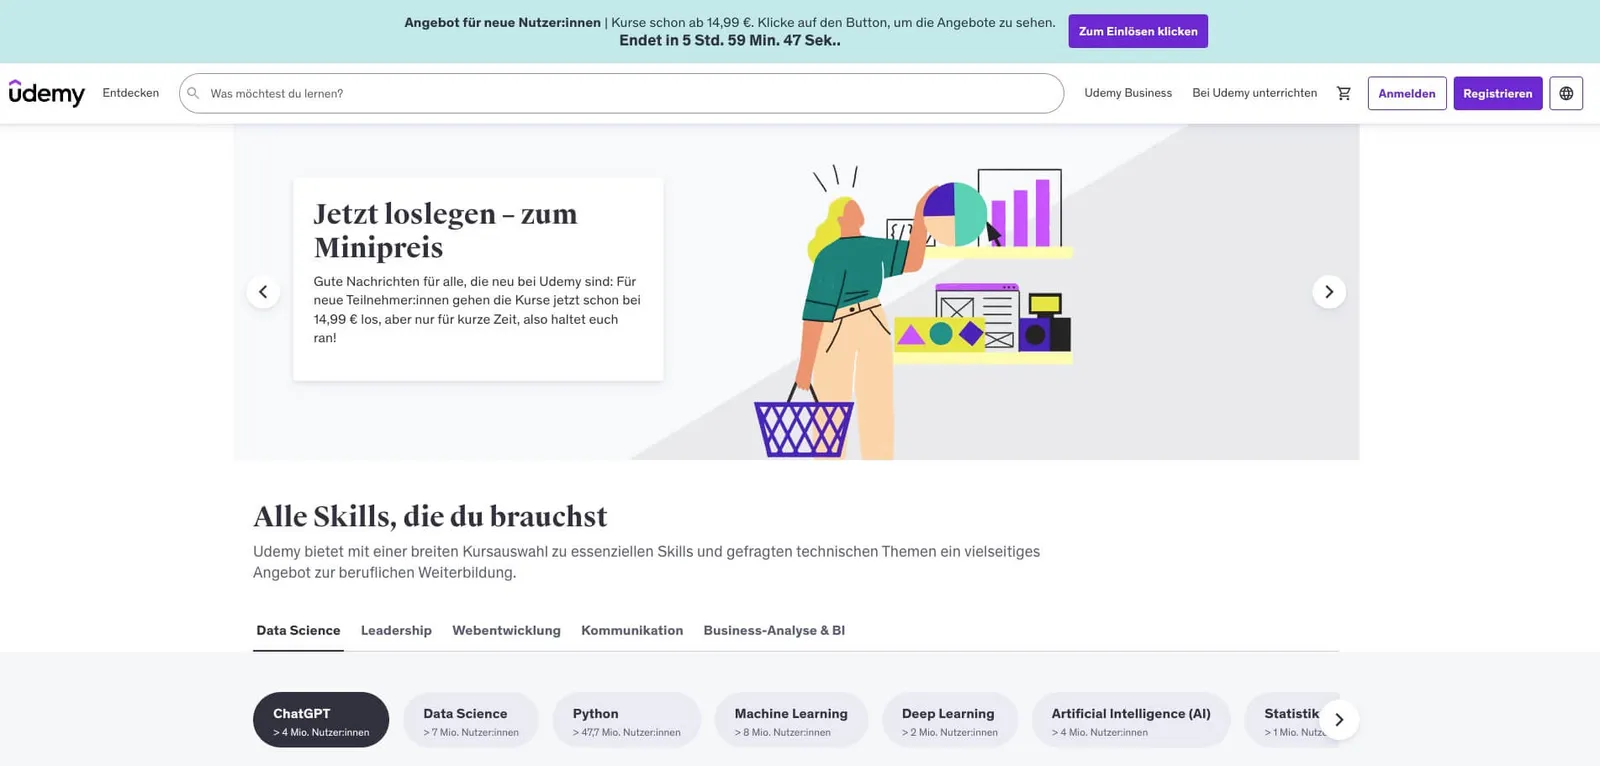Show more skill topics with right arrow

tap(1339, 720)
